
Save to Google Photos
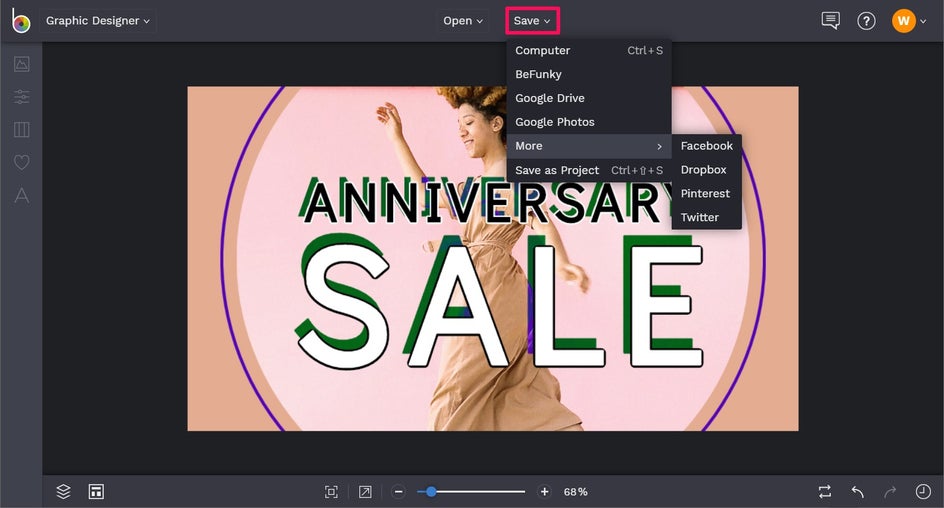tap(589, 122)
